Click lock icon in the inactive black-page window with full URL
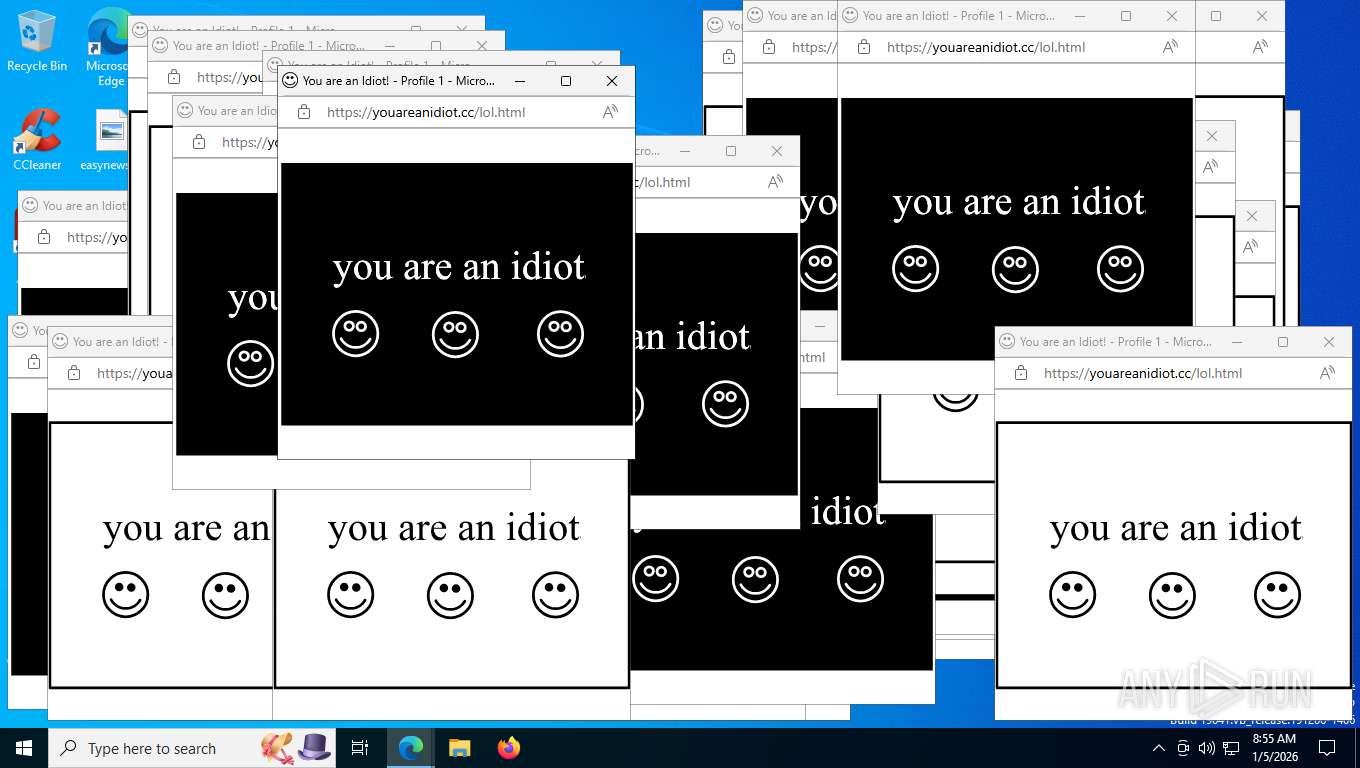This screenshot has width=1360, height=768. tap(863, 47)
